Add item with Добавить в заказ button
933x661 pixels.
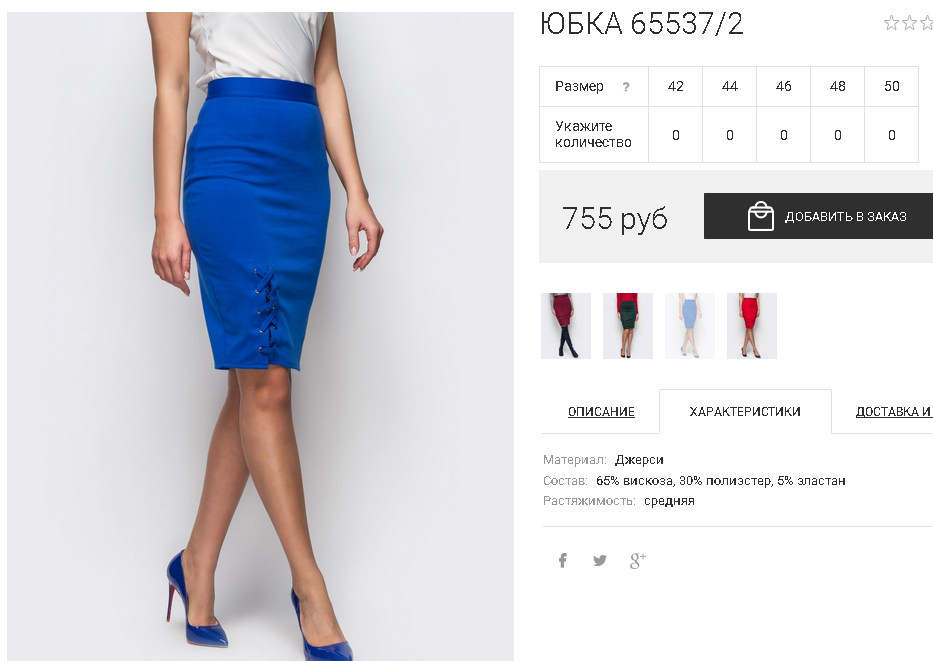point(819,216)
